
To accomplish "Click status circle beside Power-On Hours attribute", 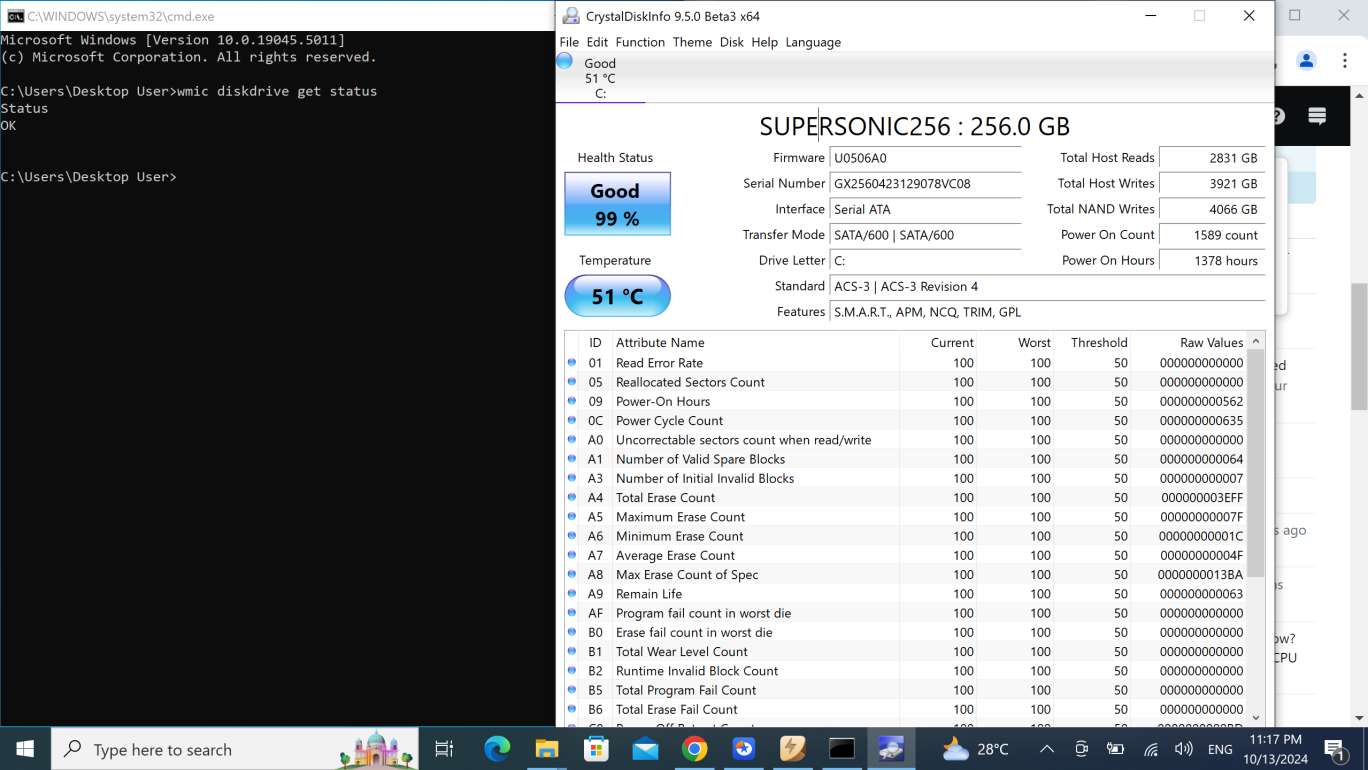I will (572, 401).
